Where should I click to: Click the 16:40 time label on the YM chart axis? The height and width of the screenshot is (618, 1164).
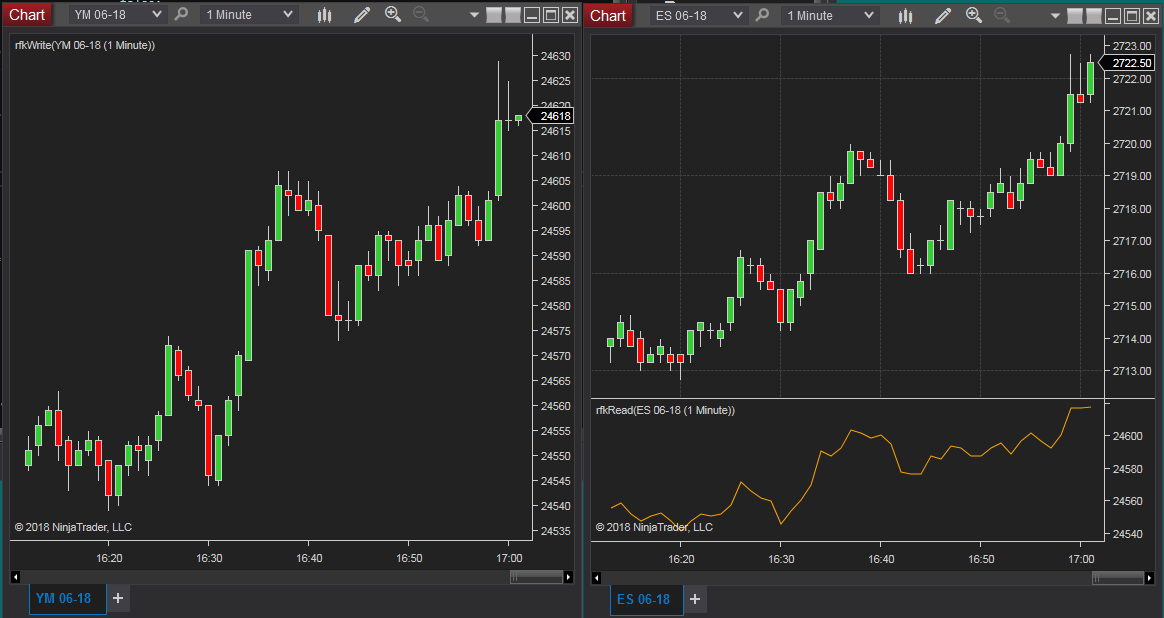click(309, 558)
